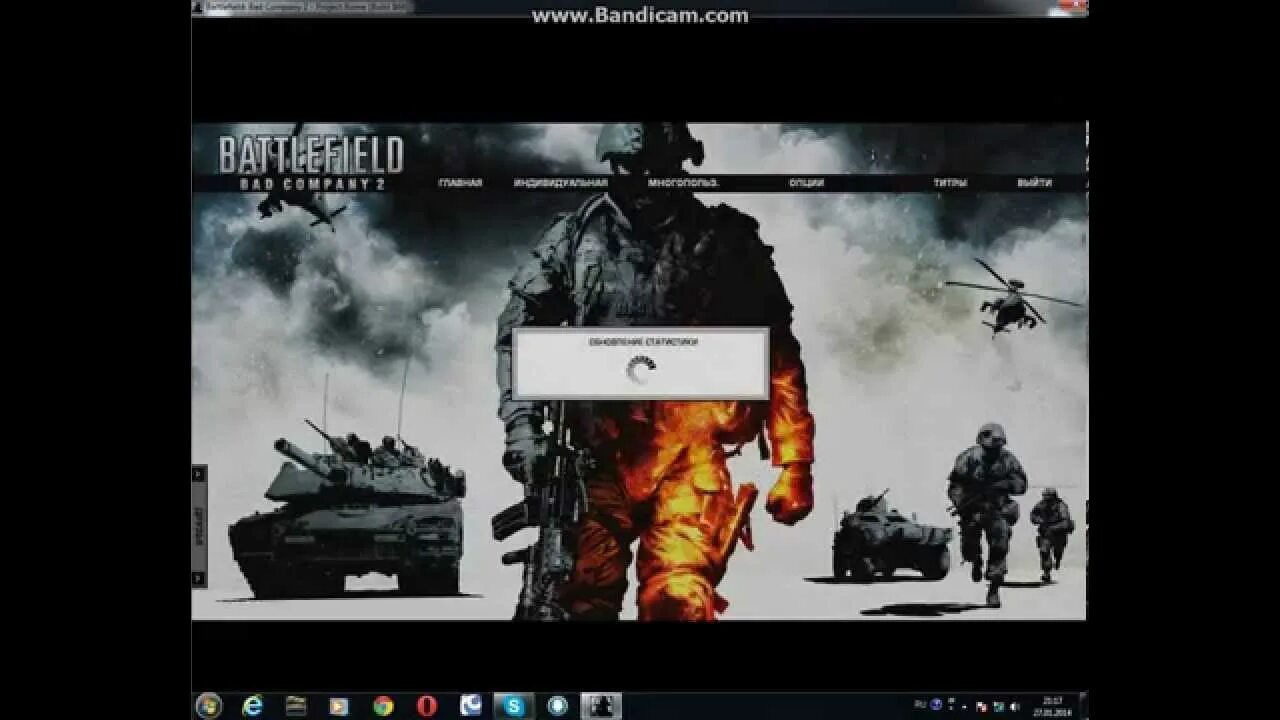Click the Battlefield Bad Company 2 logo
Viewport: 1280px width, 720px height.
pos(311,162)
